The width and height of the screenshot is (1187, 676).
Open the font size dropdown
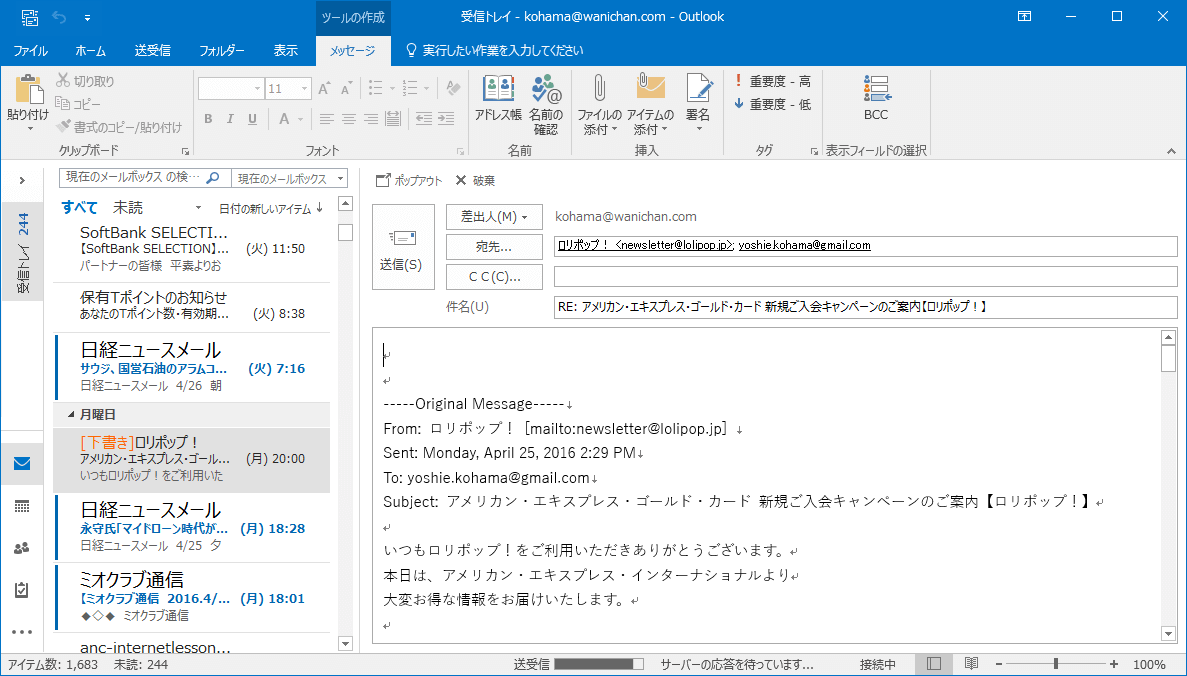[x=304, y=89]
